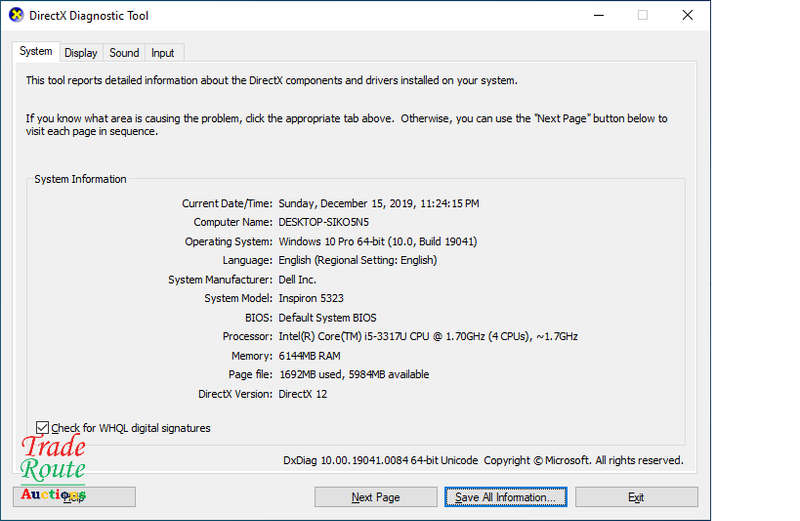Viewport: 800px width, 521px height.
Task: Click the Intel(R) Core(TM) i5-3317U processor value
Action: [428, 337]
